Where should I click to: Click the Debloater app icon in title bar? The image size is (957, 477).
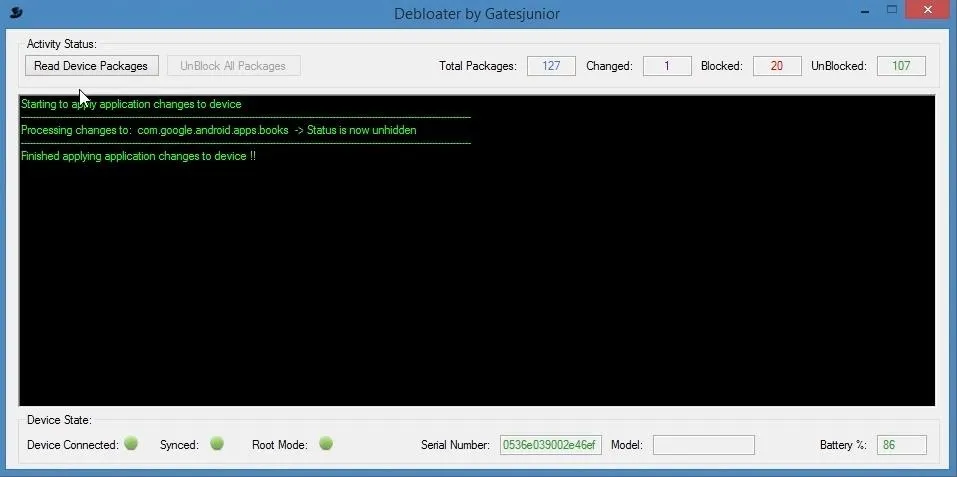tap(16, 12)
